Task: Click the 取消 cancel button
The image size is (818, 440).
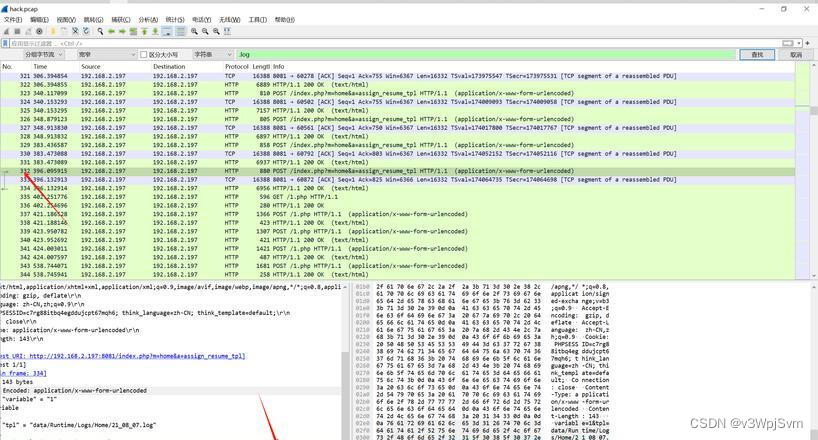Action: [796, 54]
